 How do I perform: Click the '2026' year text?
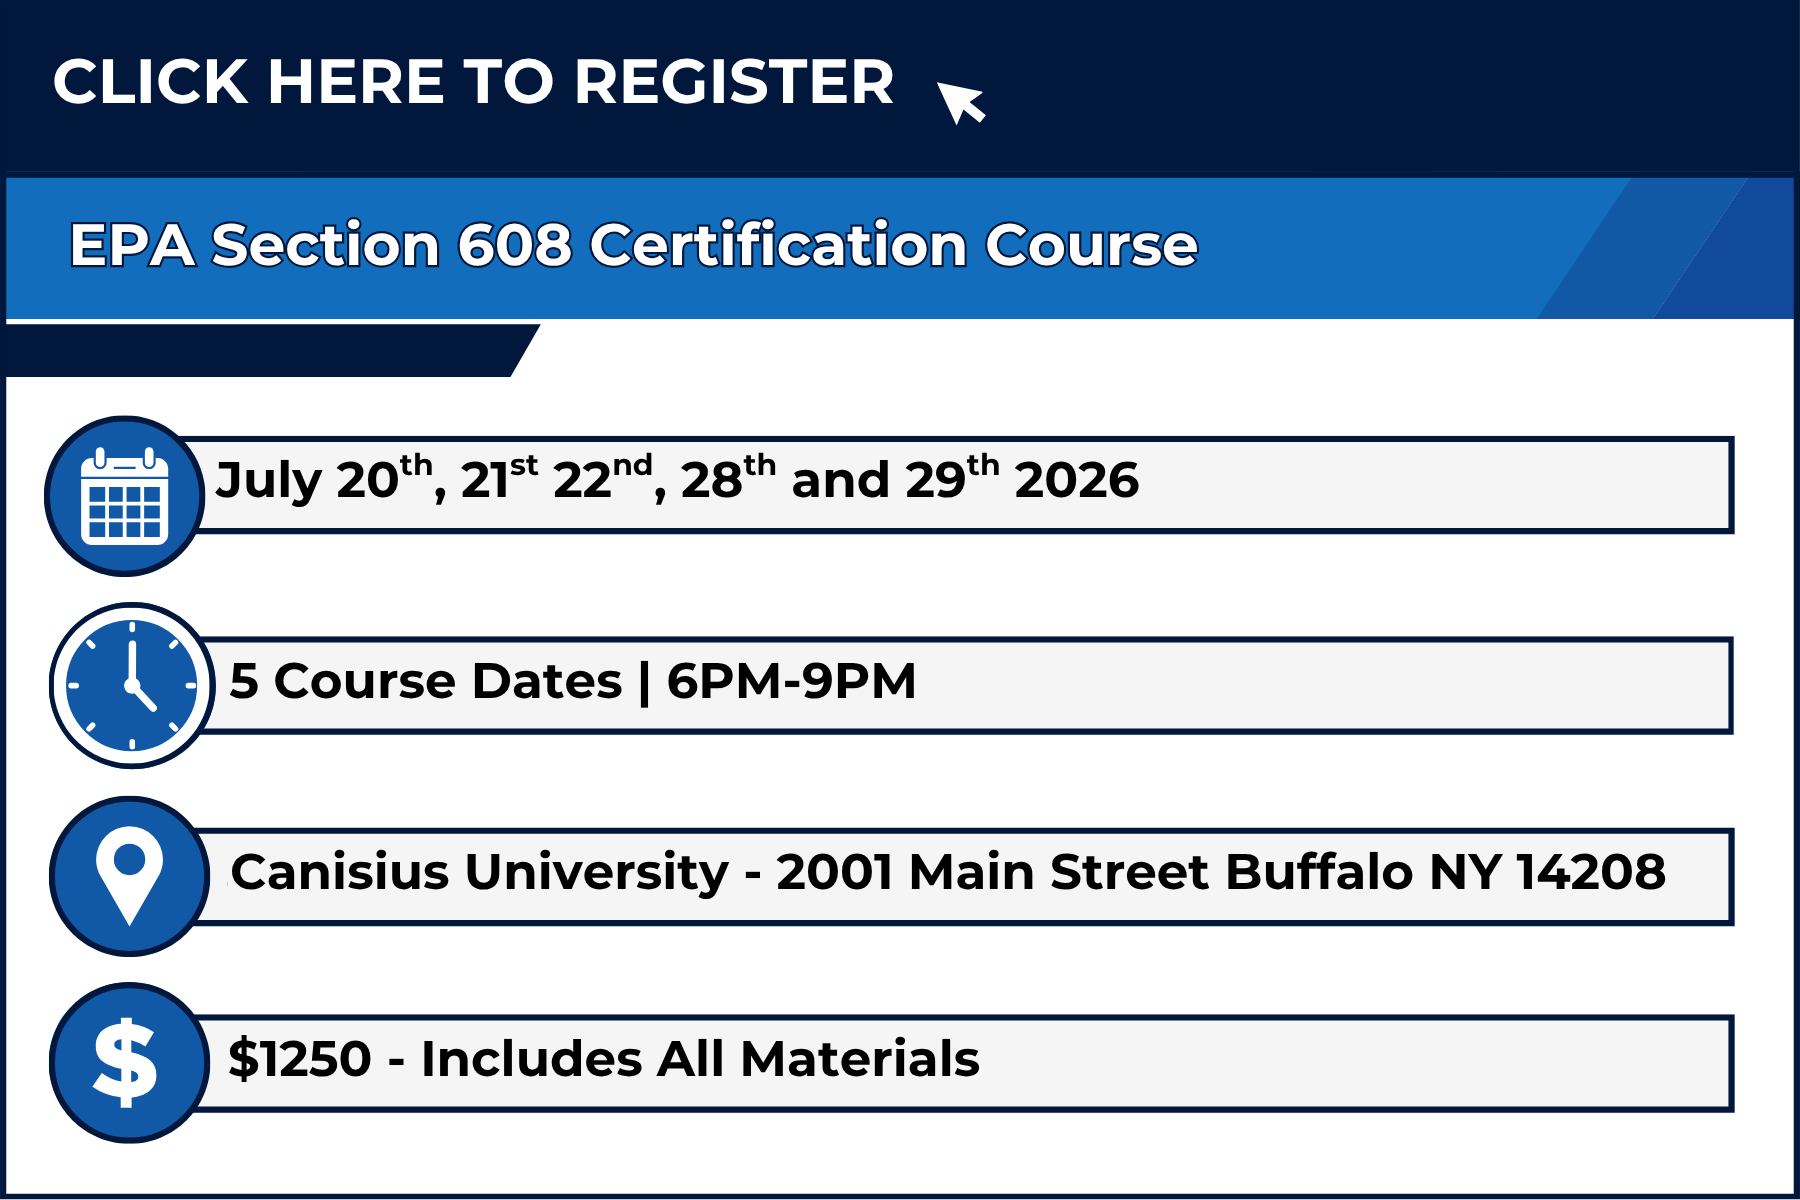pos(1076,480)
